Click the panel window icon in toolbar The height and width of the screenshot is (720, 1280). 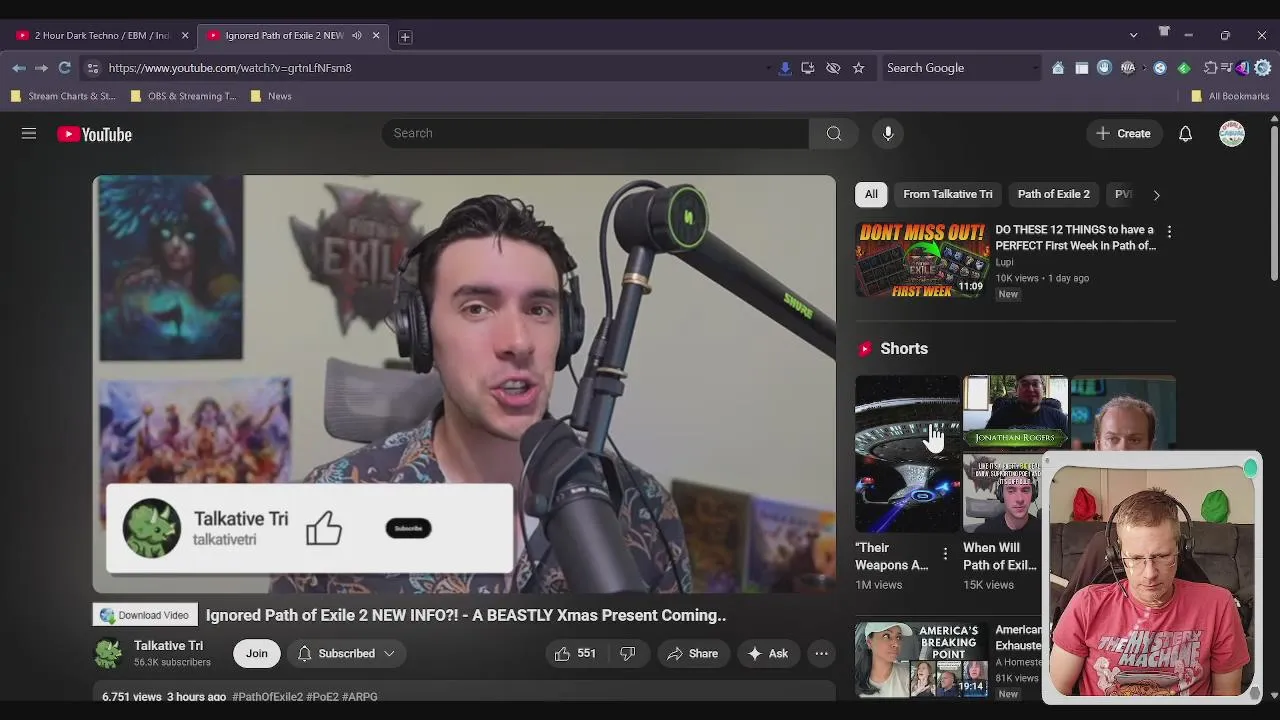[x=1082, y=68]
